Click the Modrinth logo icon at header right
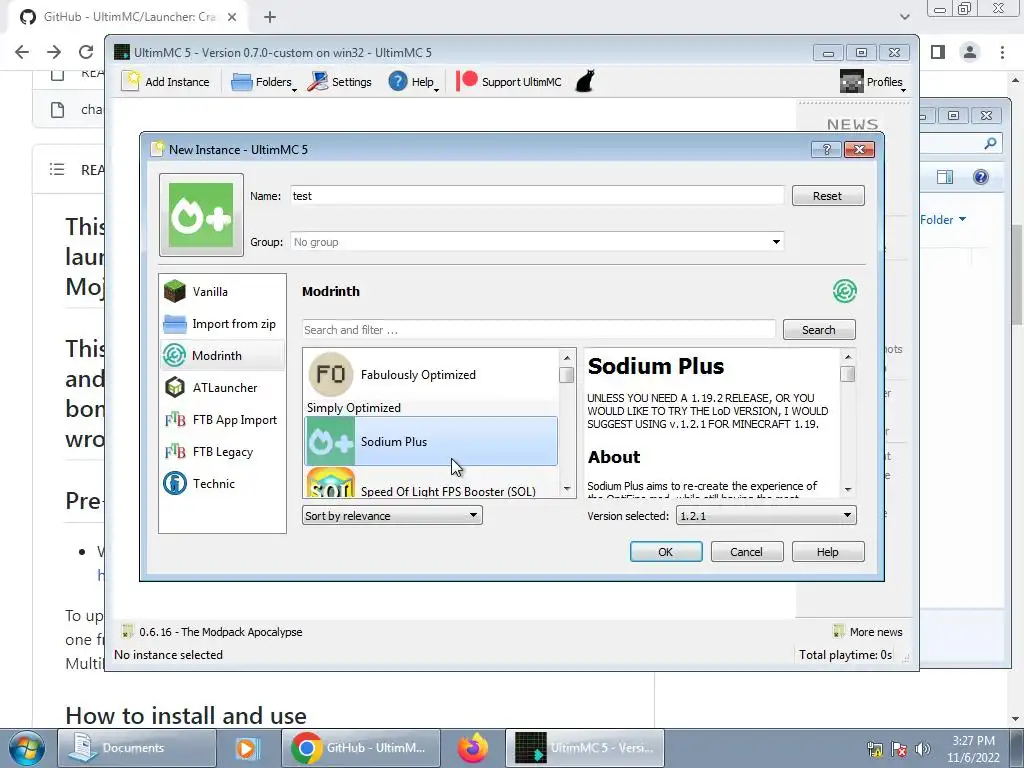This screenshot has height=768, width=1024. click(844, 291)
